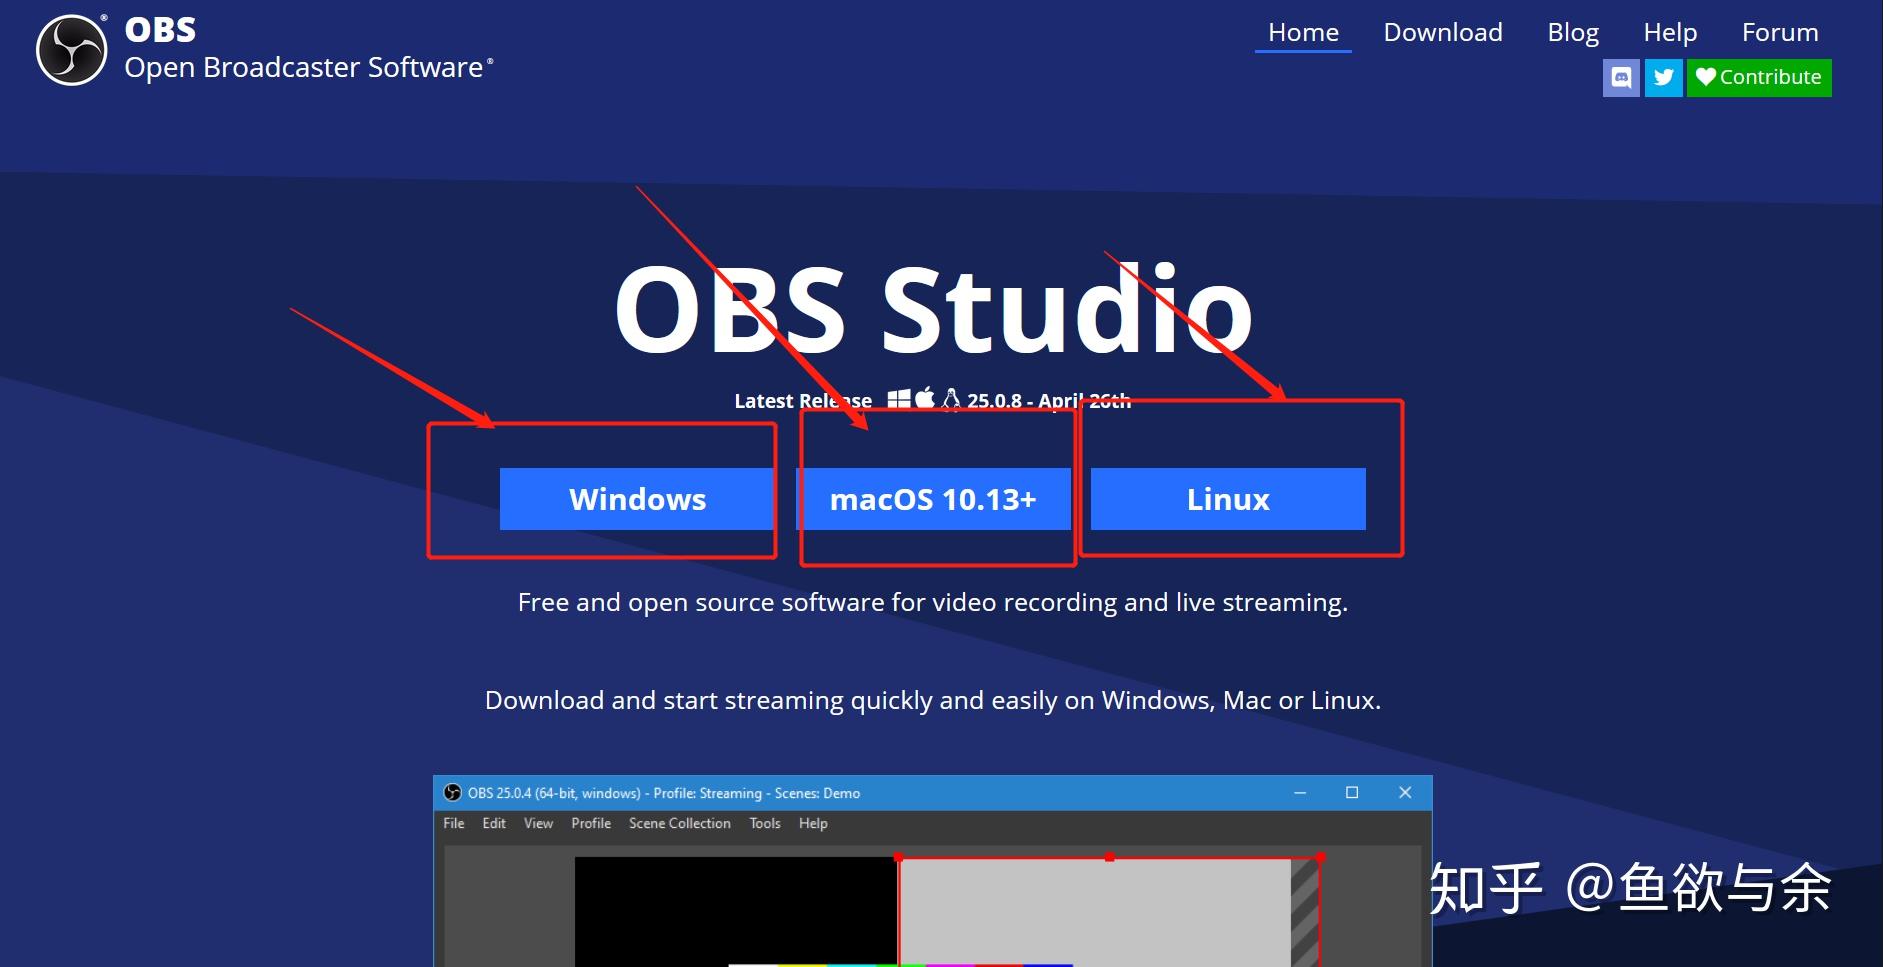Click the OBS logo icon
The image size is (1883, 967).
(x=71, y=49)
